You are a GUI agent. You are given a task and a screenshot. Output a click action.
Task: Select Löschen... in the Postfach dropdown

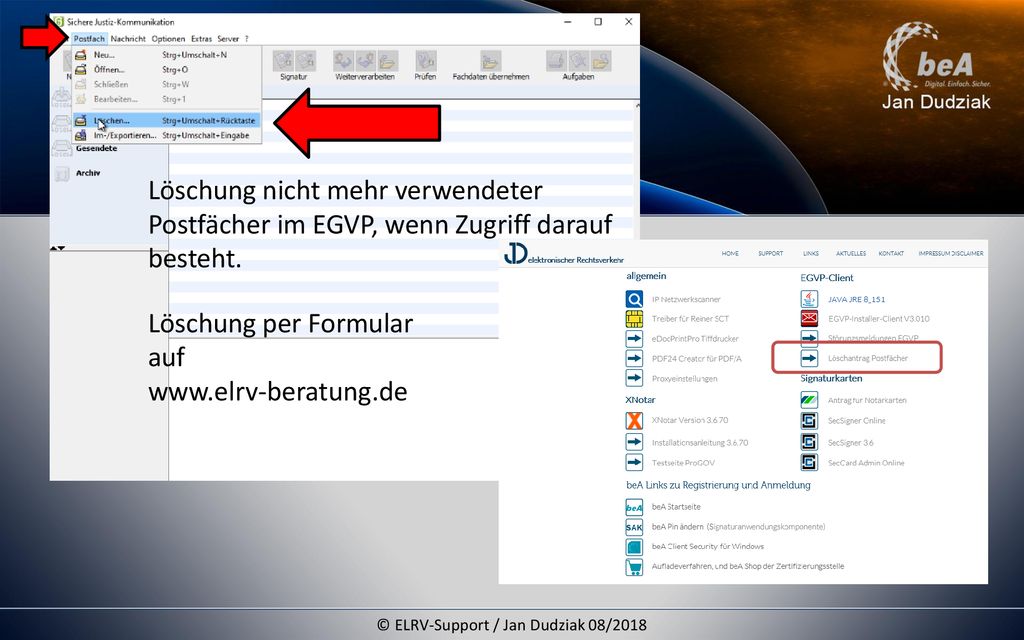pos(167,121)
